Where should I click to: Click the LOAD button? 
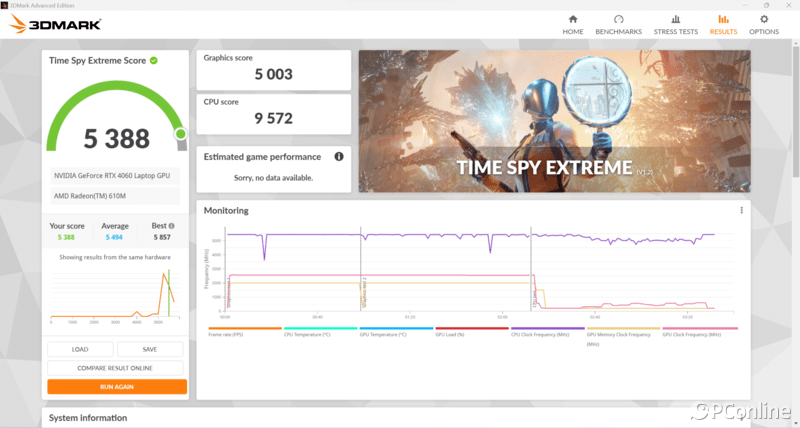tap(80, 349)
